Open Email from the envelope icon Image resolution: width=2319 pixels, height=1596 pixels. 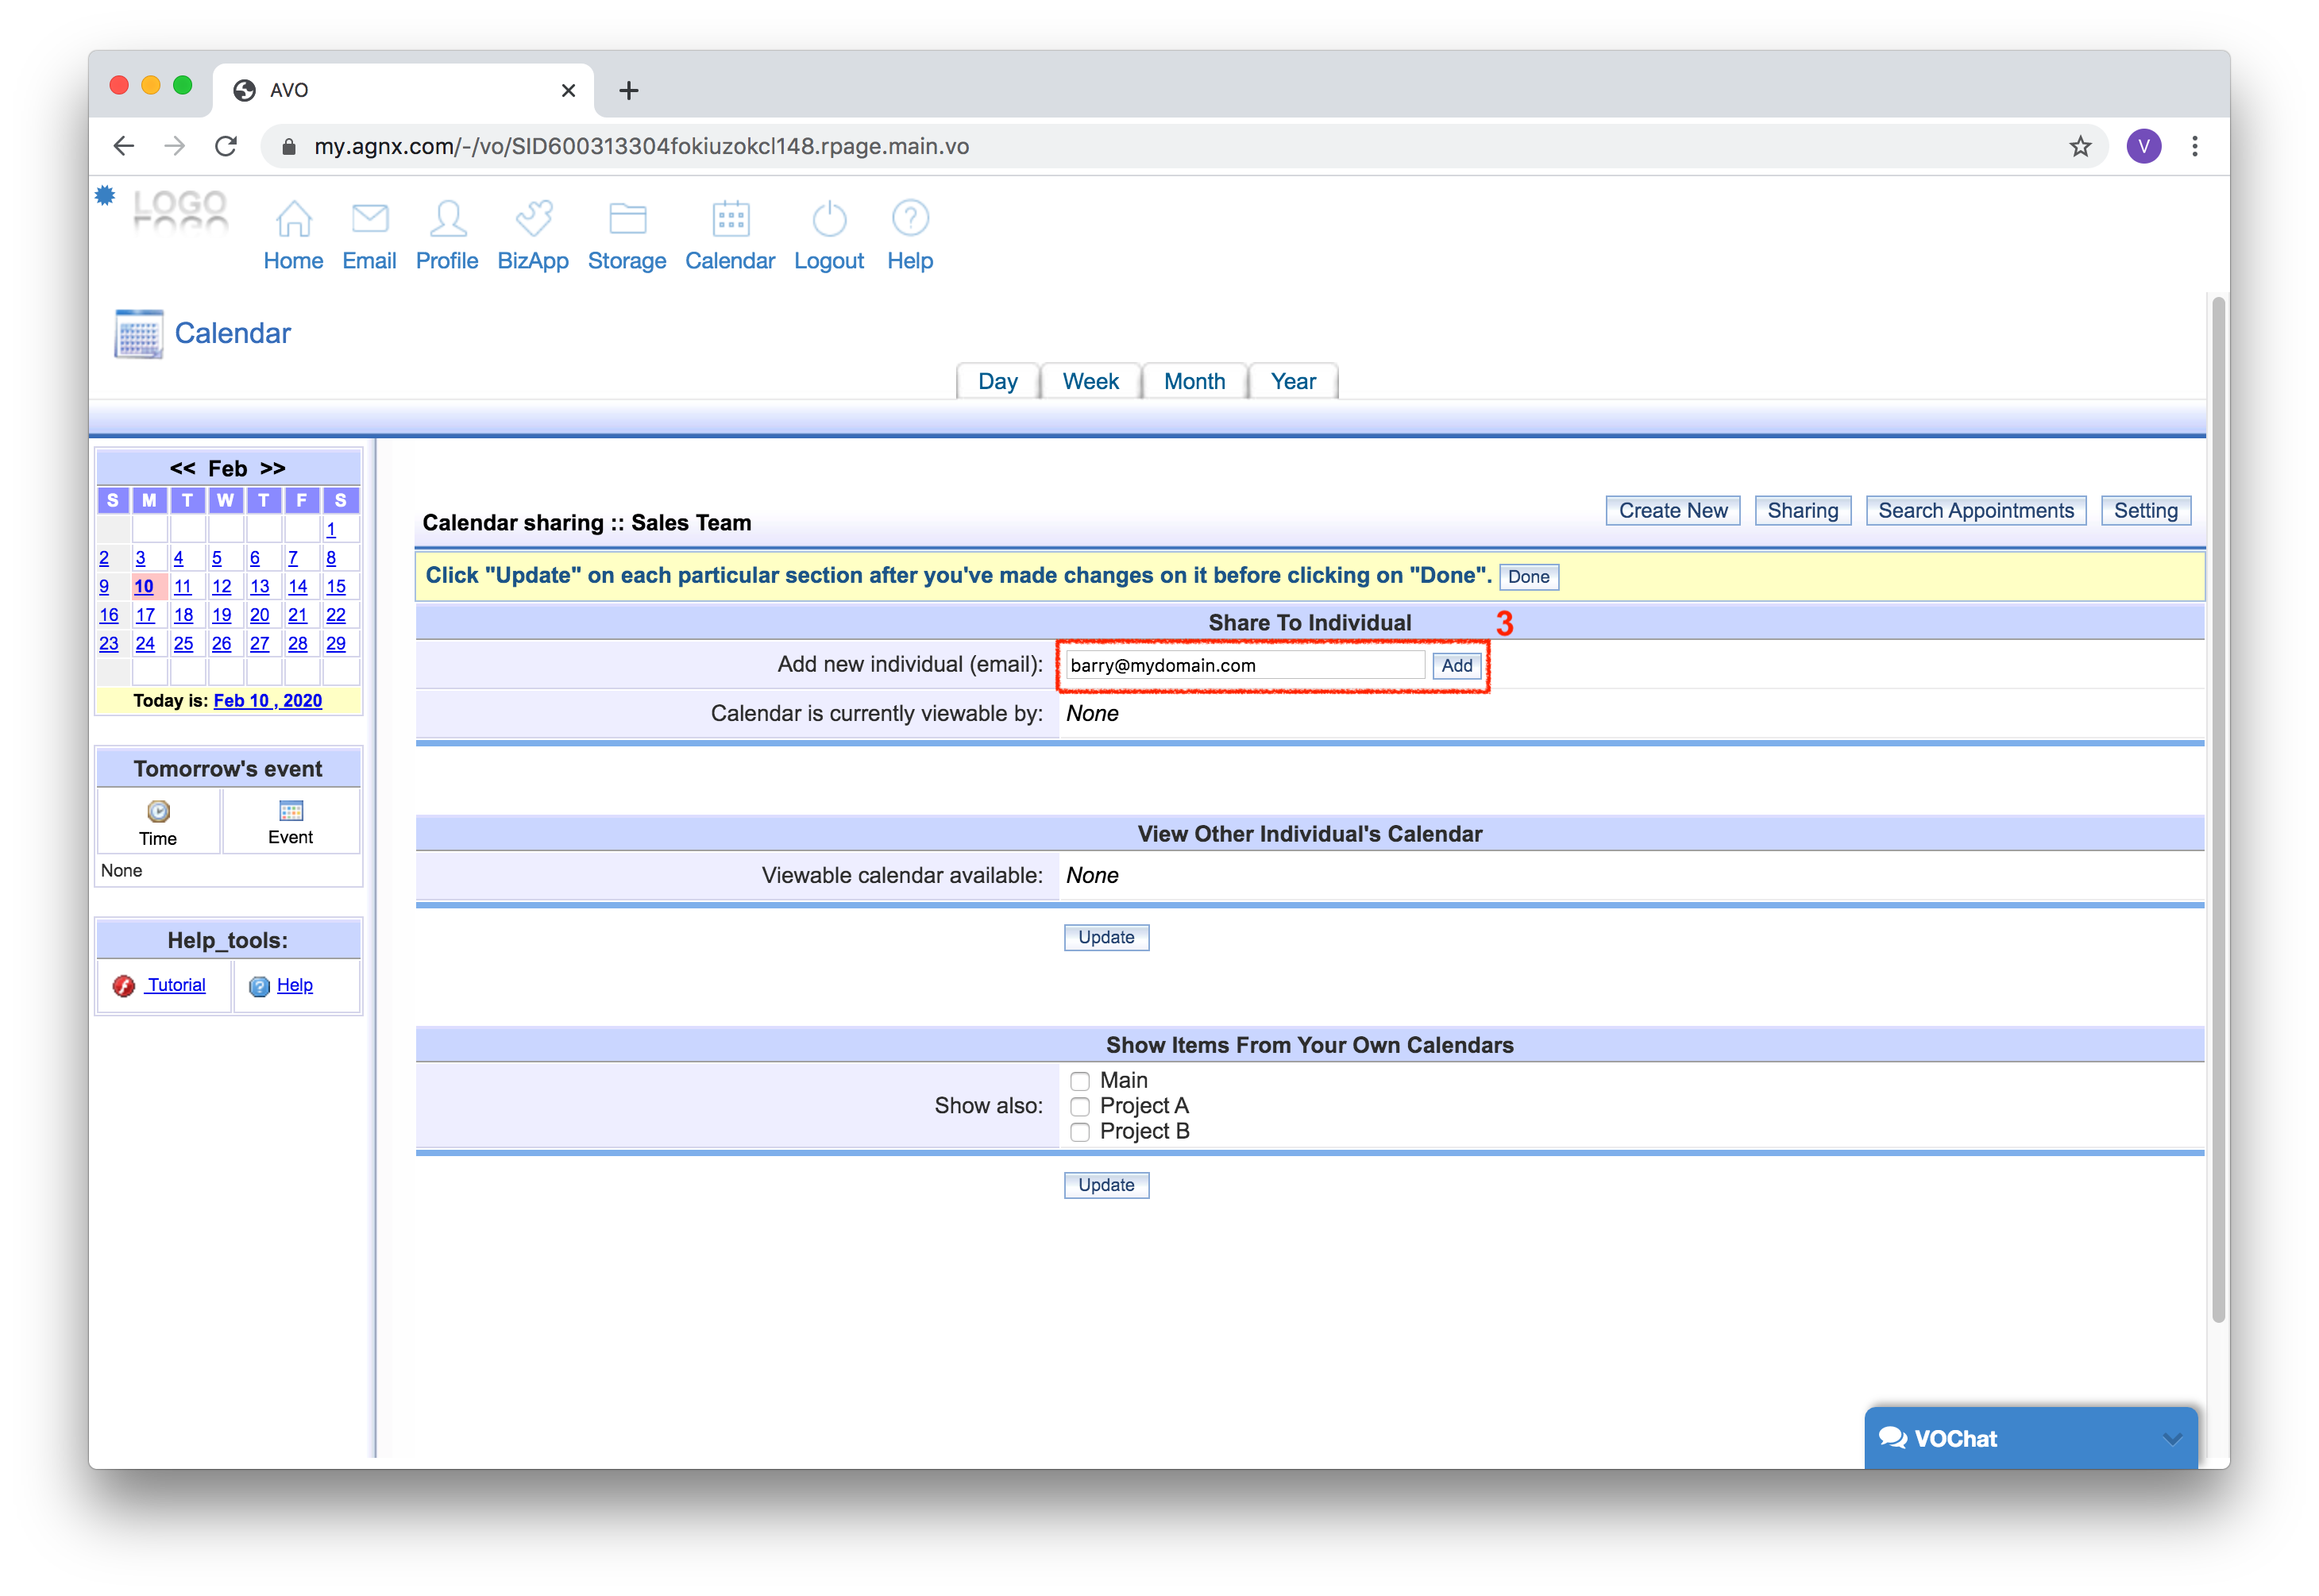click(369, 218)
